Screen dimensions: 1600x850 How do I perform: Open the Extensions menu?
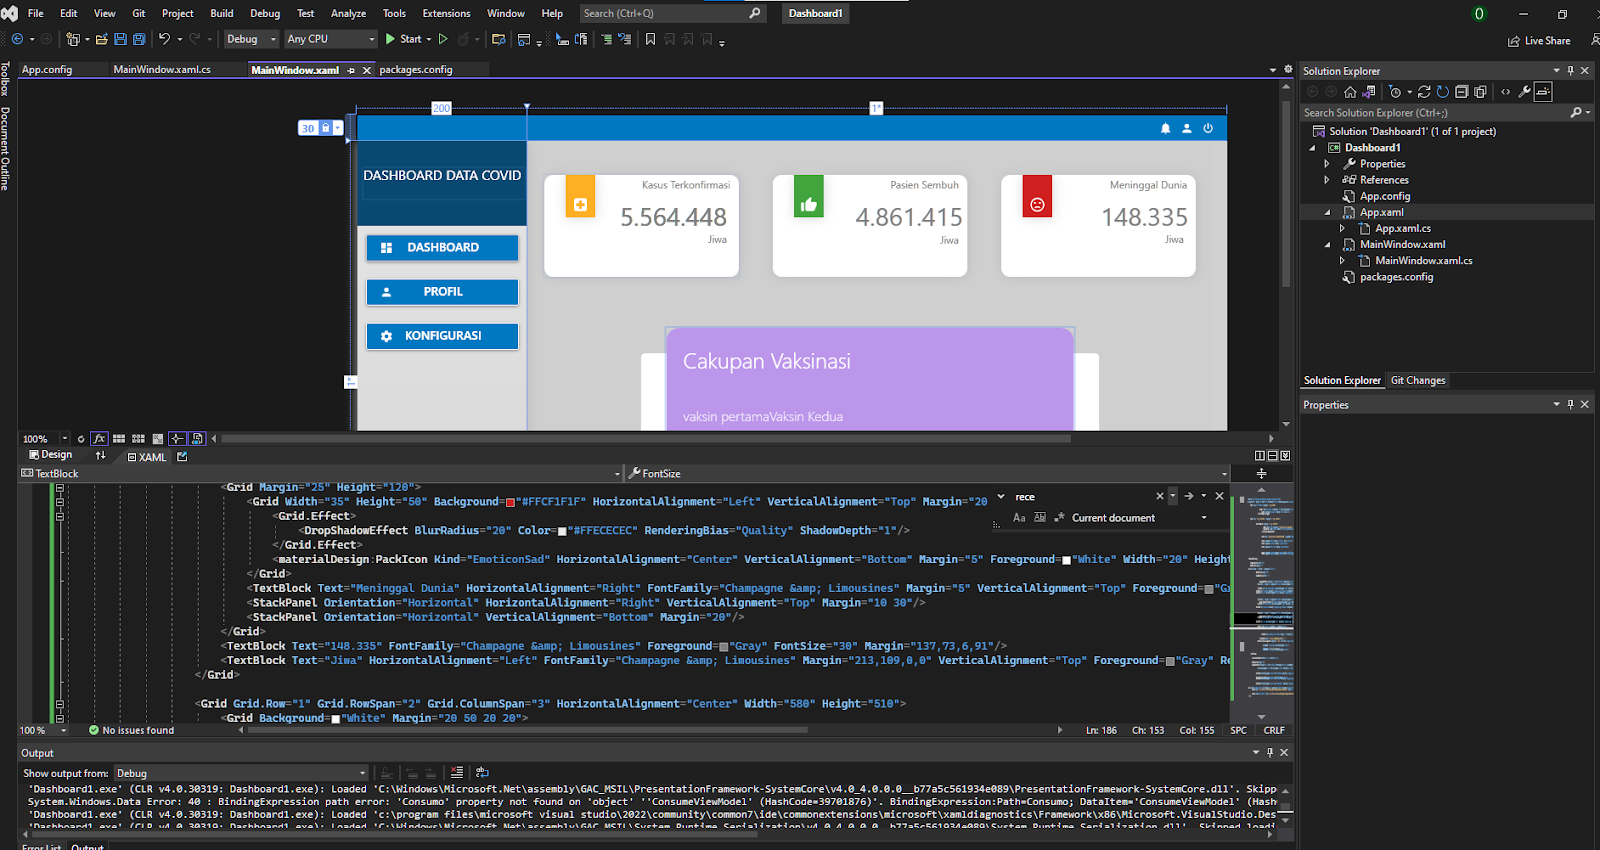coord(446,13)
